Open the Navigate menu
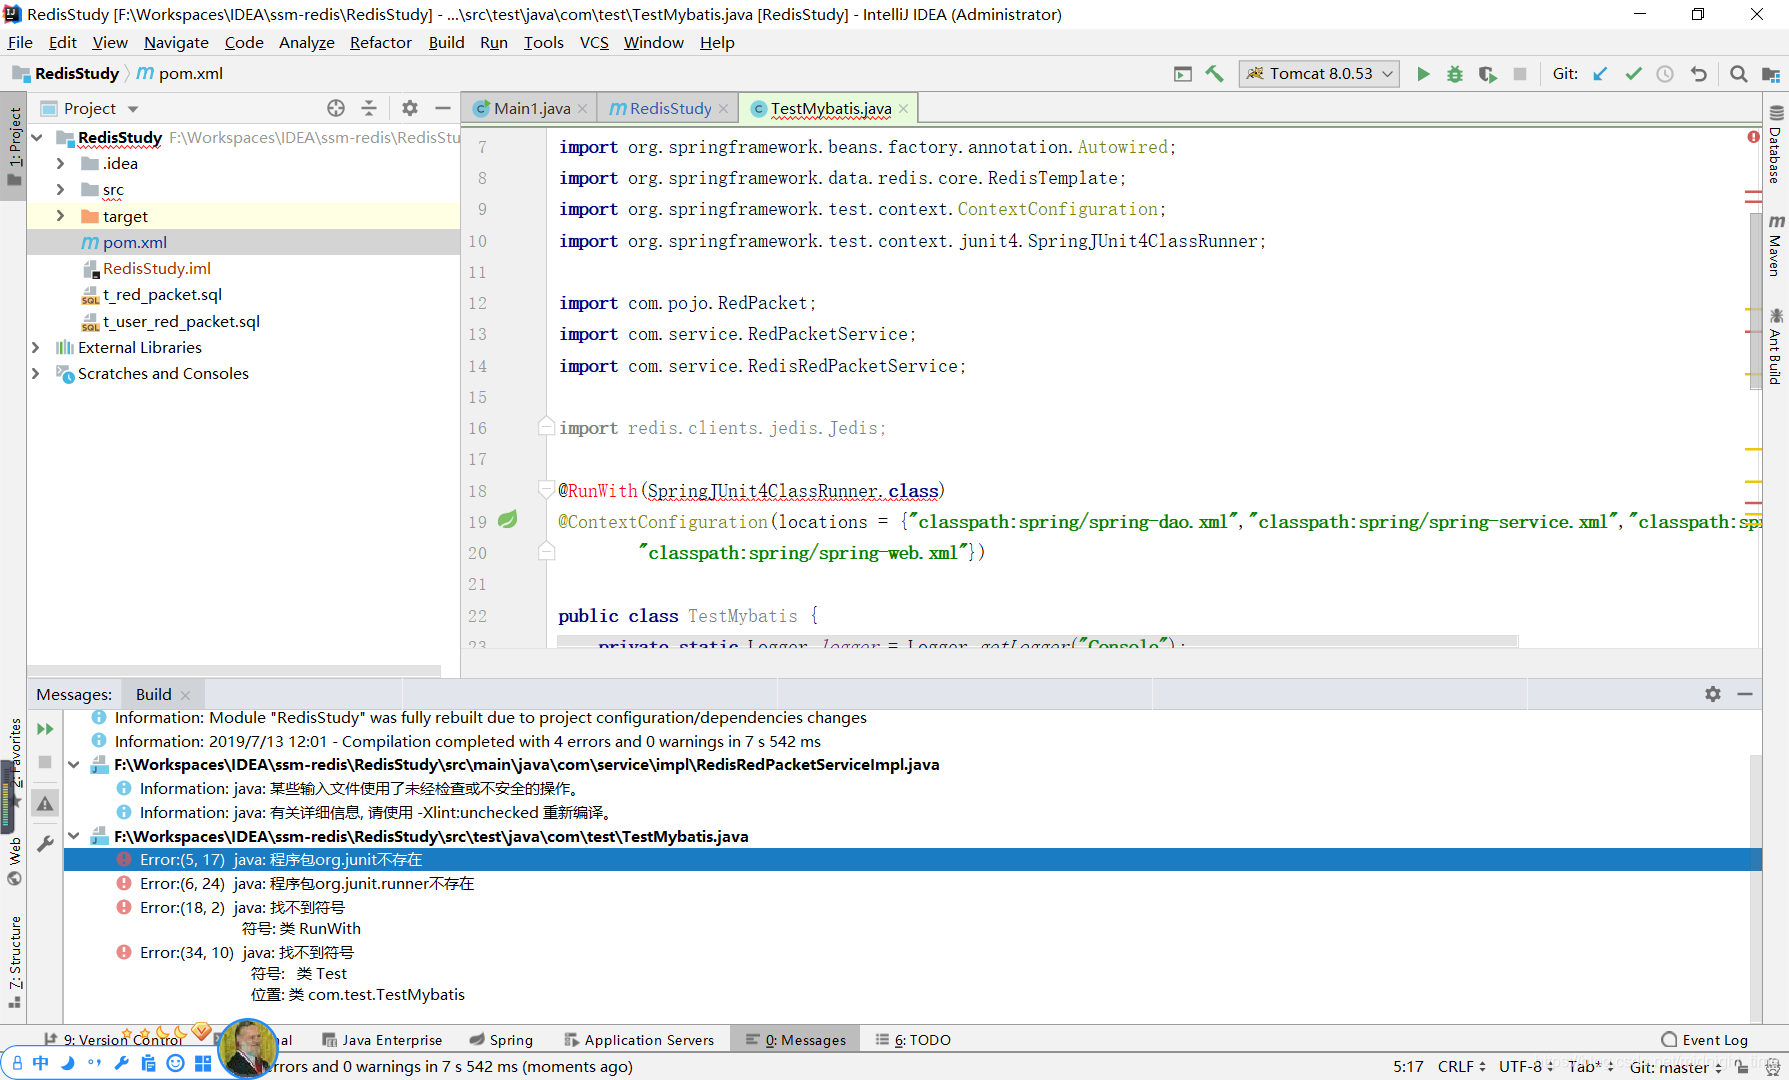This screenshot has width=1789, height=1080. [x=176, y=42]
